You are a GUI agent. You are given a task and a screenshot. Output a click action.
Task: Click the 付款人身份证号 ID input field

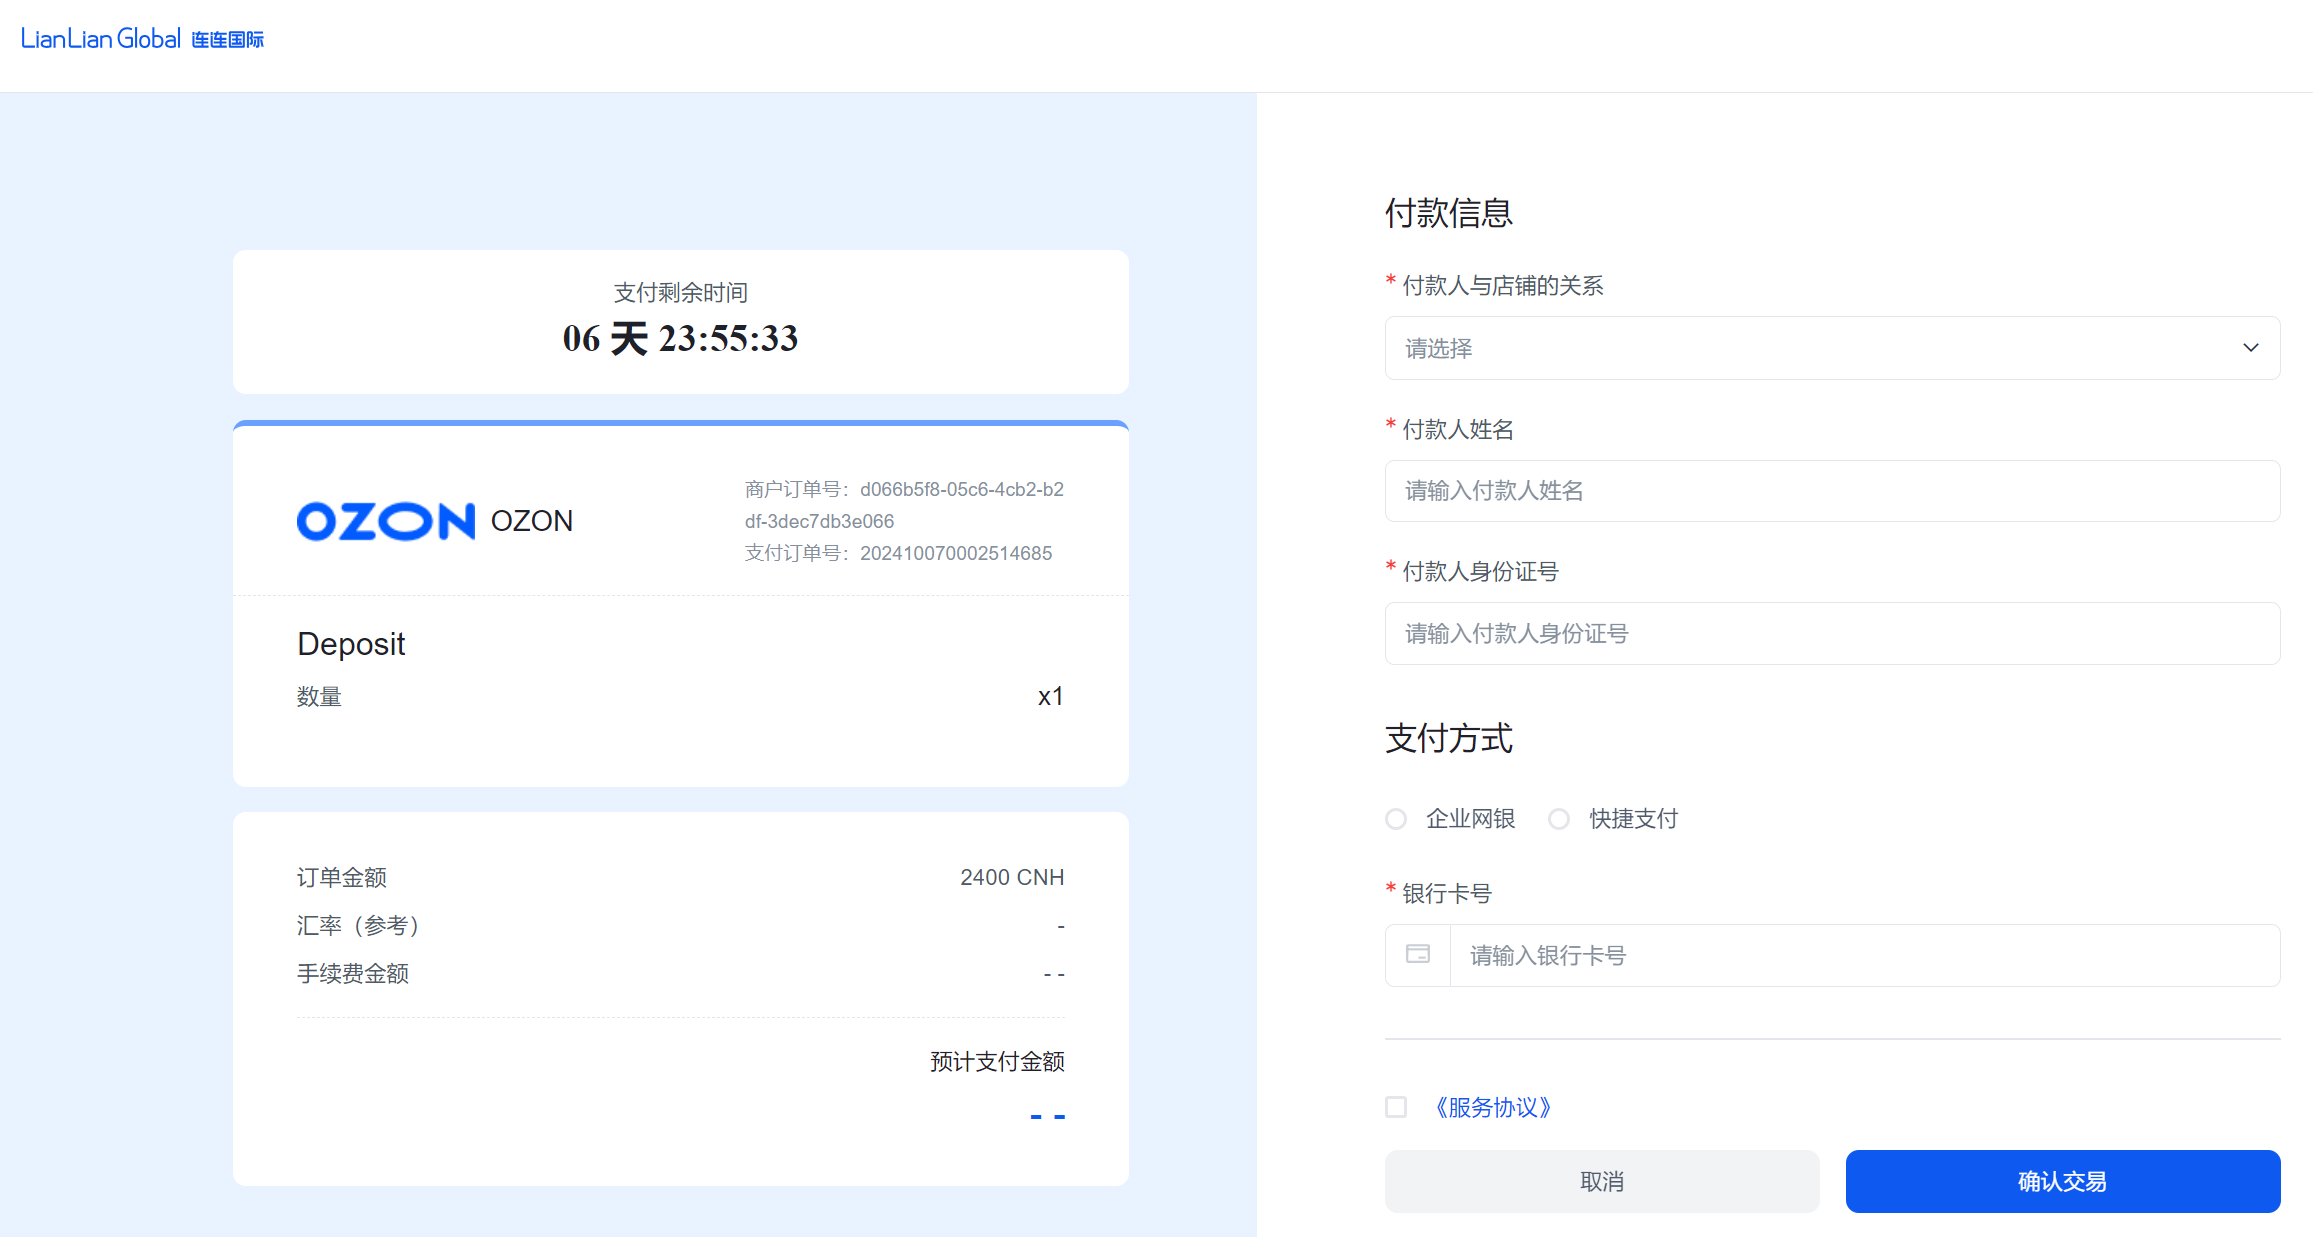[1832, 633]
